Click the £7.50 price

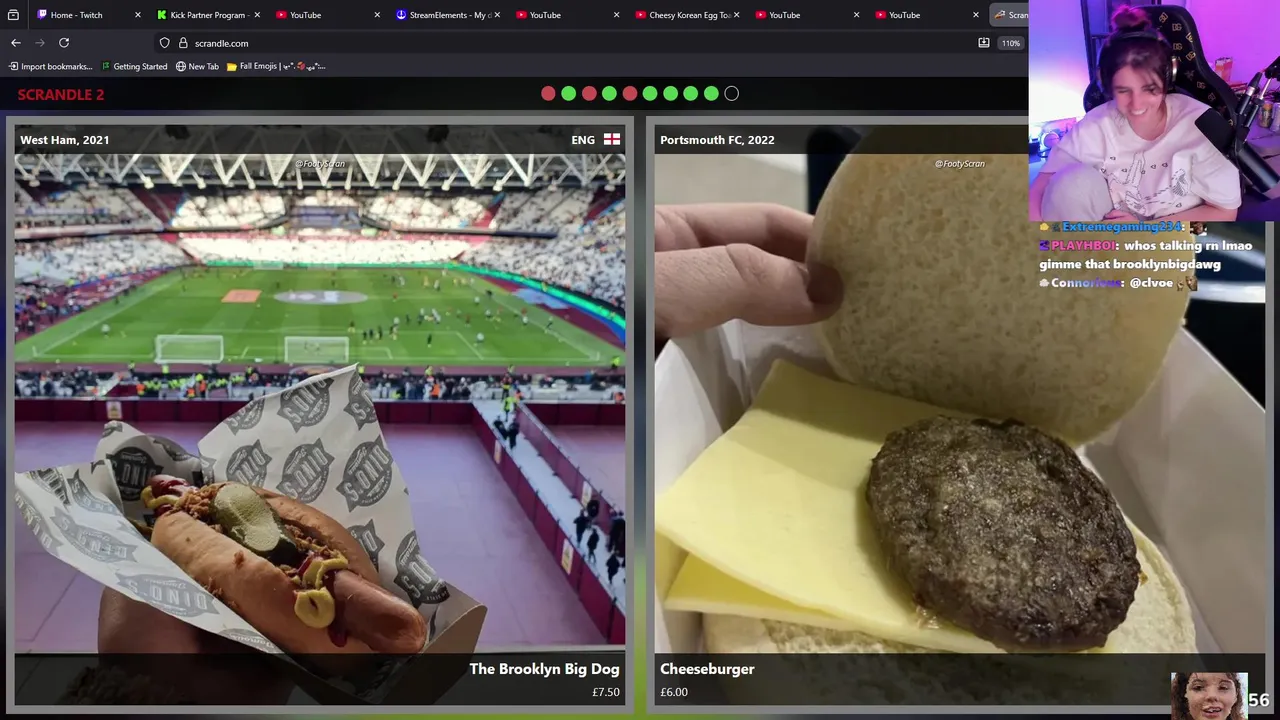[x=606, y=692]
